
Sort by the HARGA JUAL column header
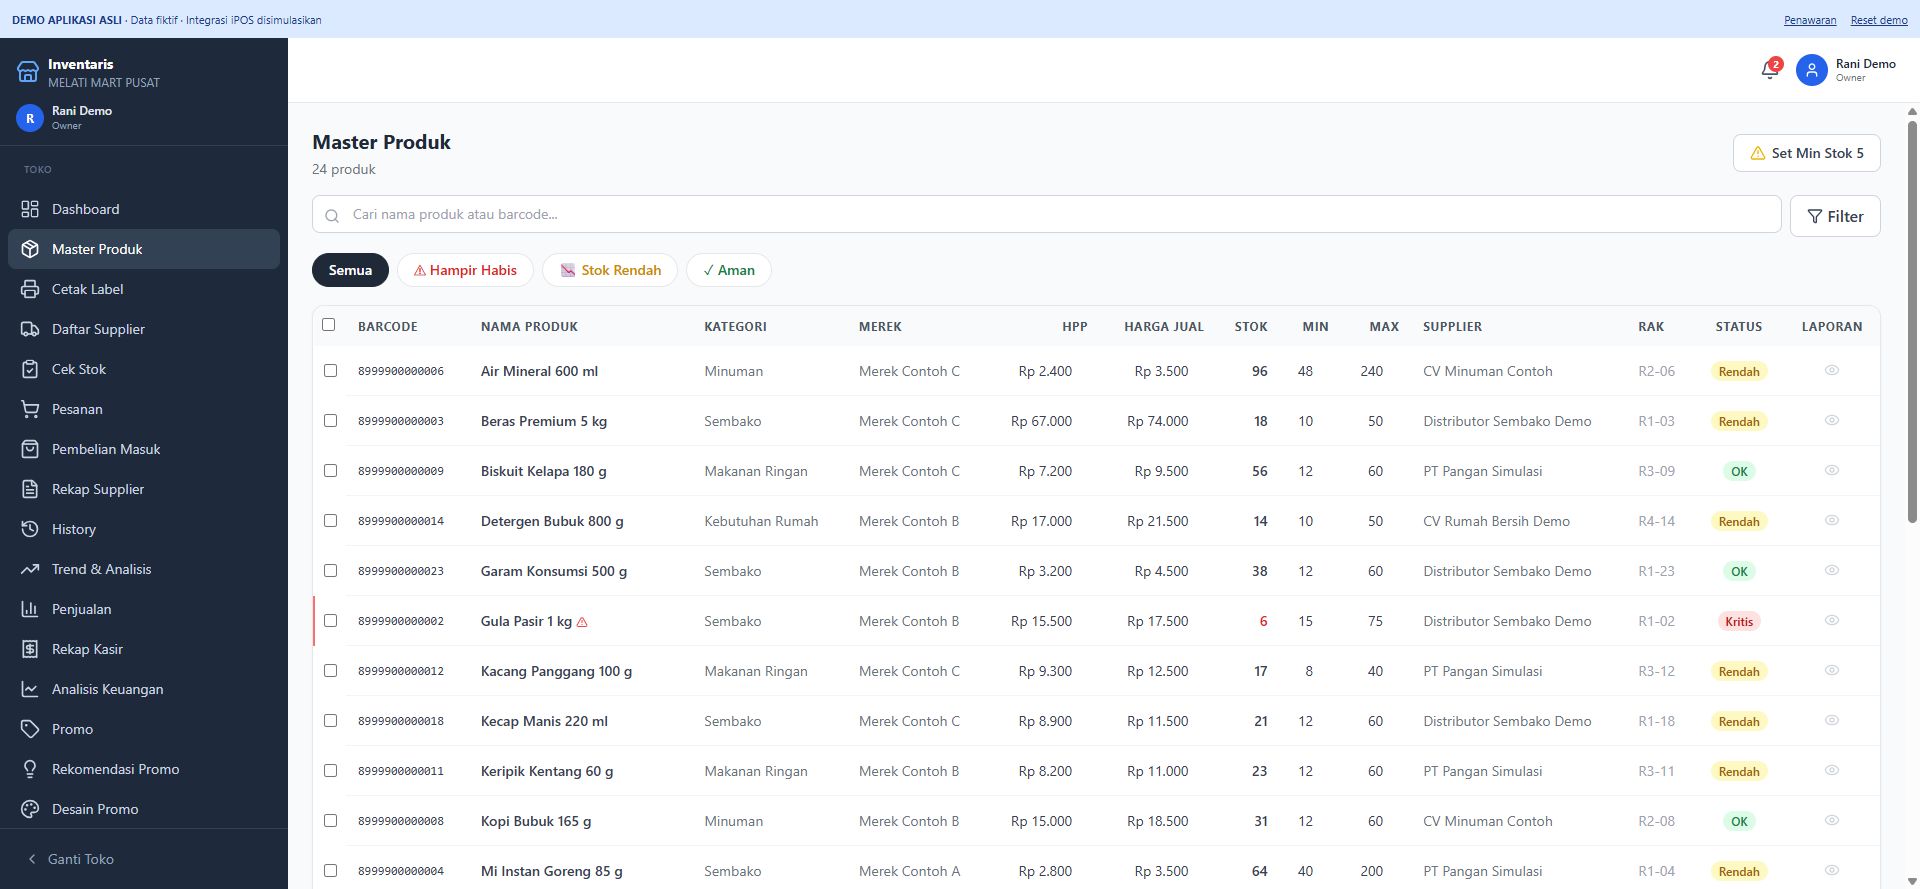[1163, 327]
